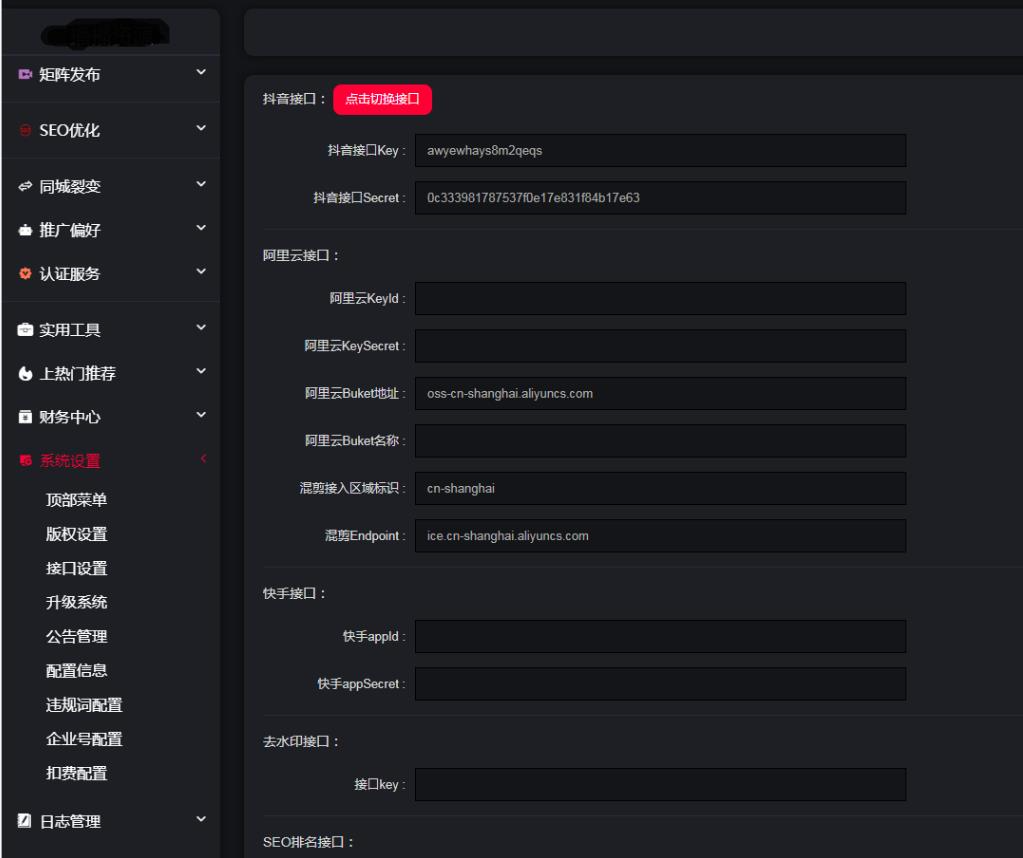Click the badge icon beside 认证服务
This screenshot has width=1023, height=858.
[x=25, y=275]
